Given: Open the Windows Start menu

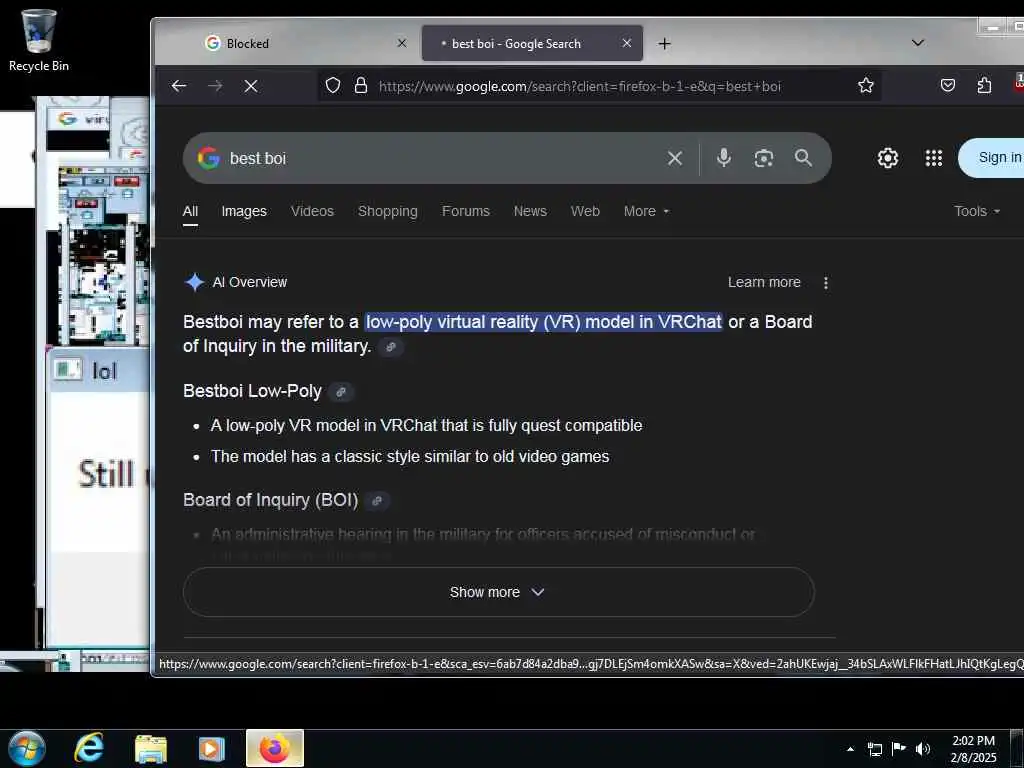Looking at the screenshot, I should coord(27,748).
